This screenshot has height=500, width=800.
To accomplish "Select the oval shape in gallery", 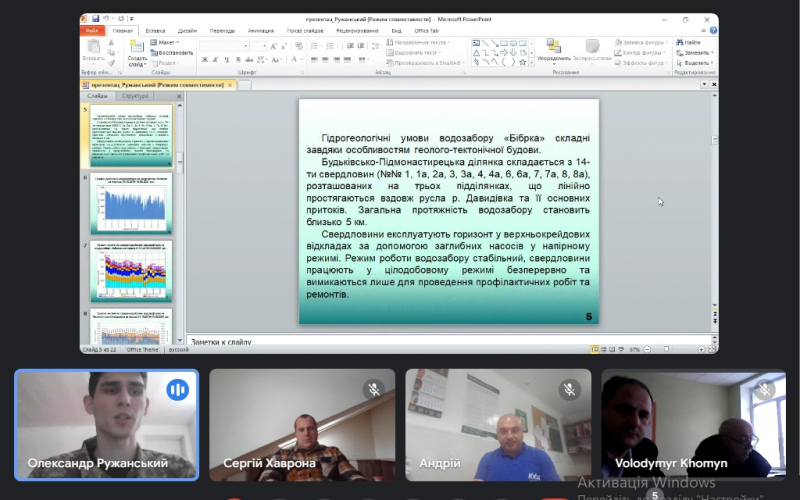I will [513, 43].
